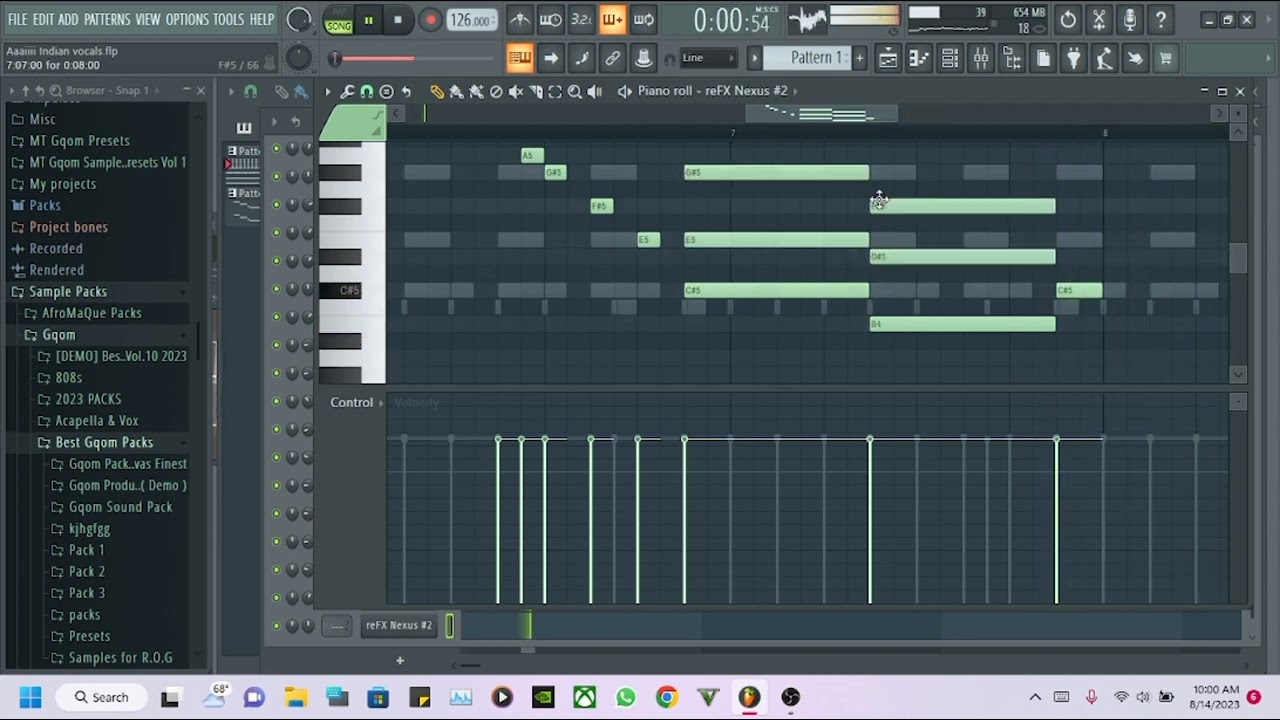The width and height of the screenshot is (1280, 720).
Task: Stop playback with the stop button
Action: click(398, 20)
